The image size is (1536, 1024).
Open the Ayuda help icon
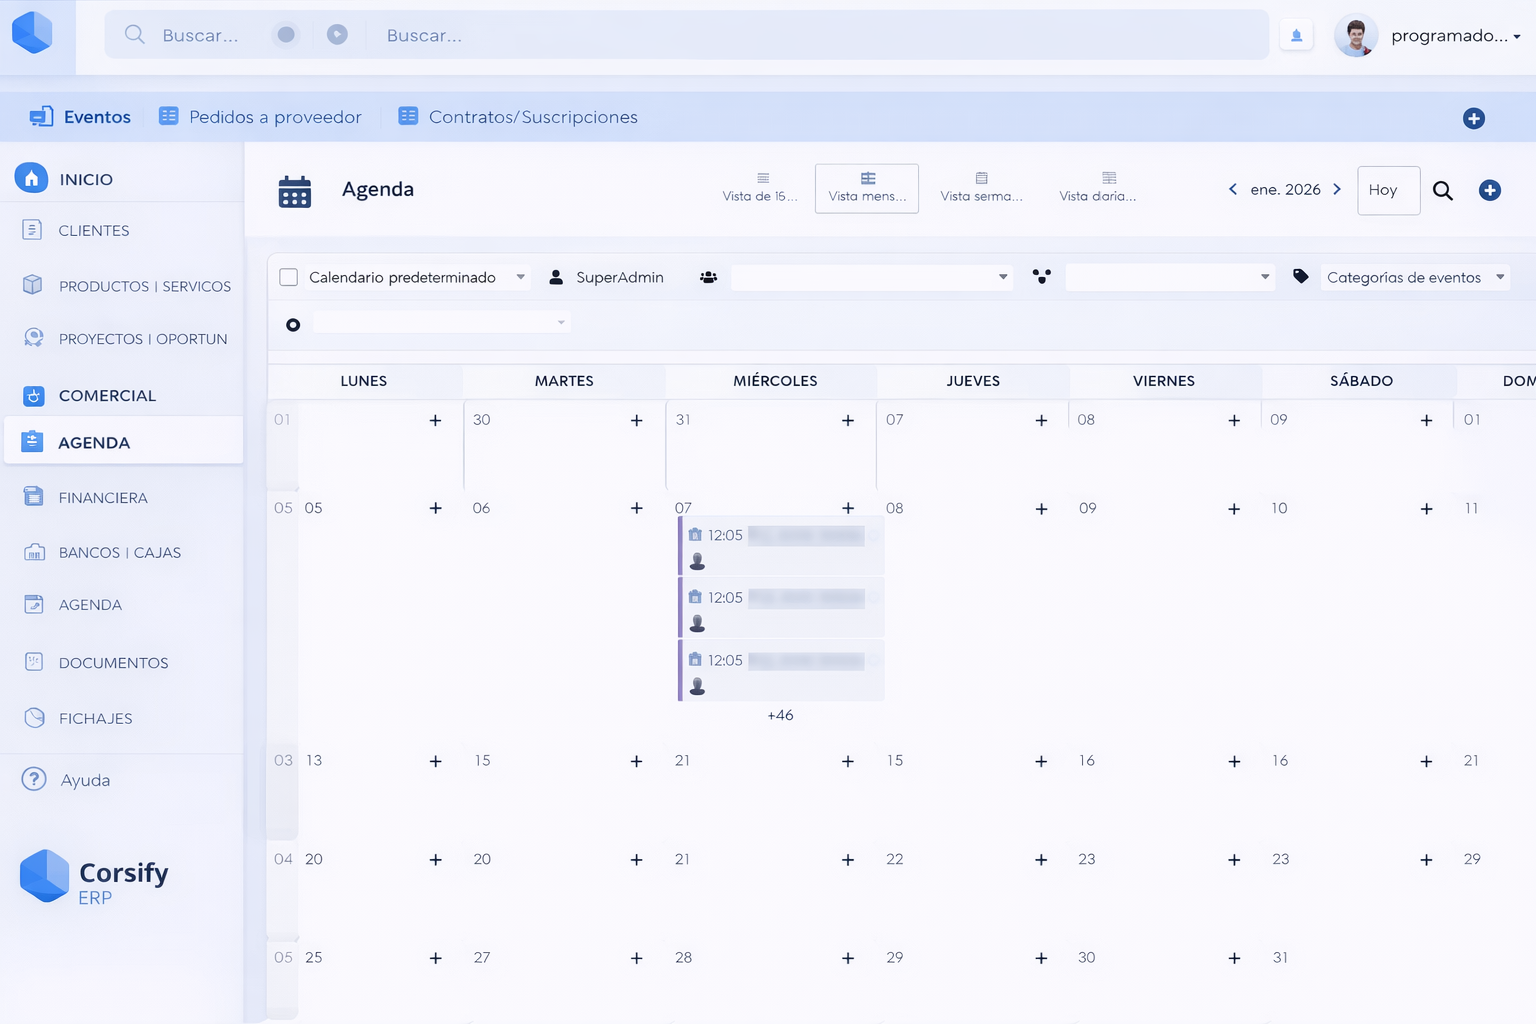coord(34,779)
